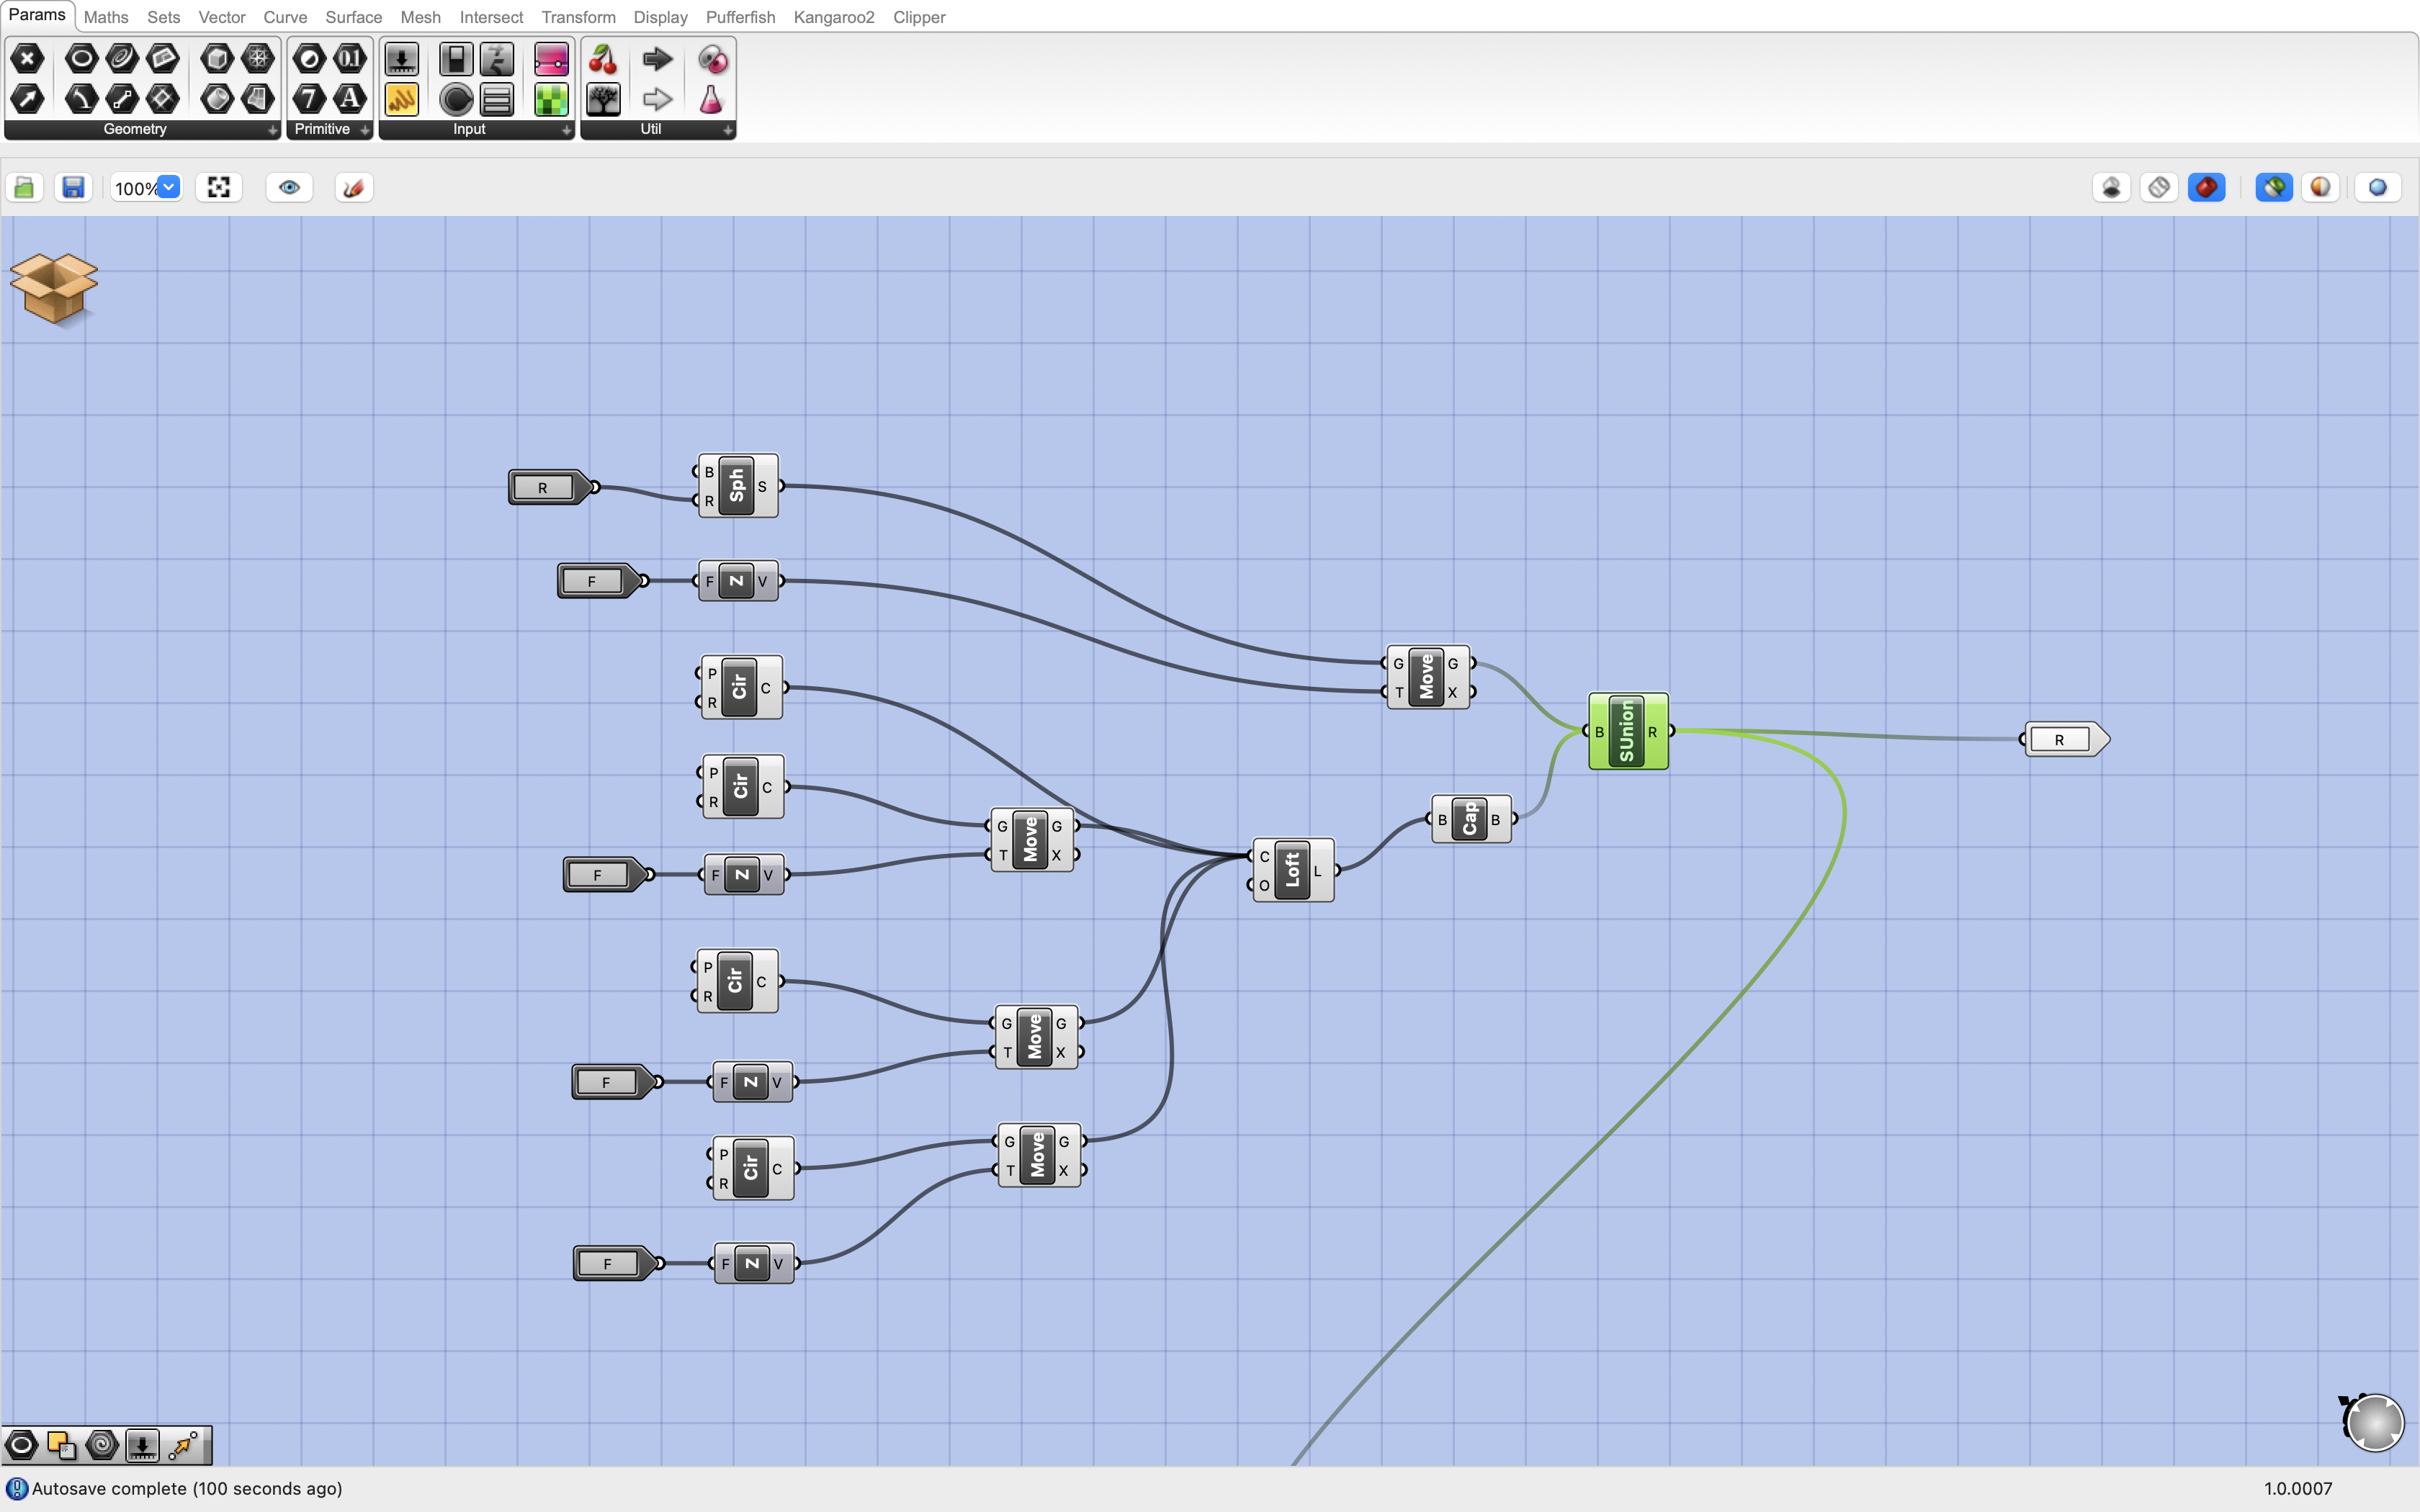Toggle the eye preview button in toolbar
2420x1512 pixels.
(x=290, y=188)
